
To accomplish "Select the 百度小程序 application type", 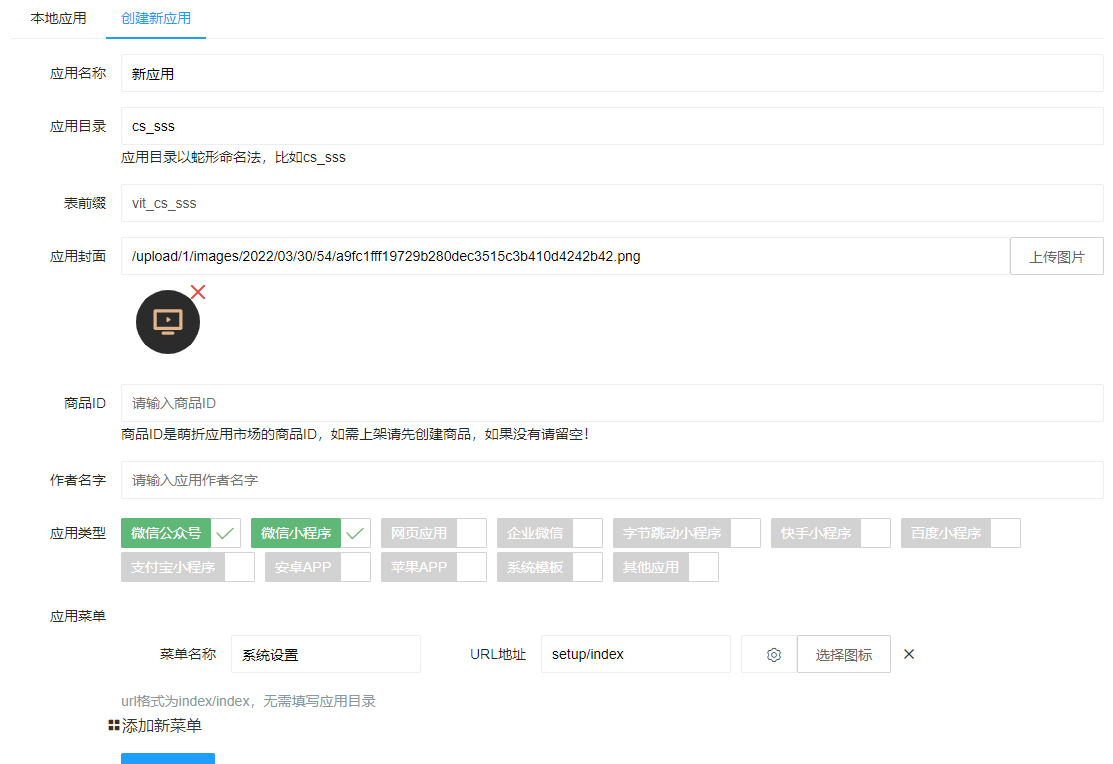I will tap(1008, 532).
